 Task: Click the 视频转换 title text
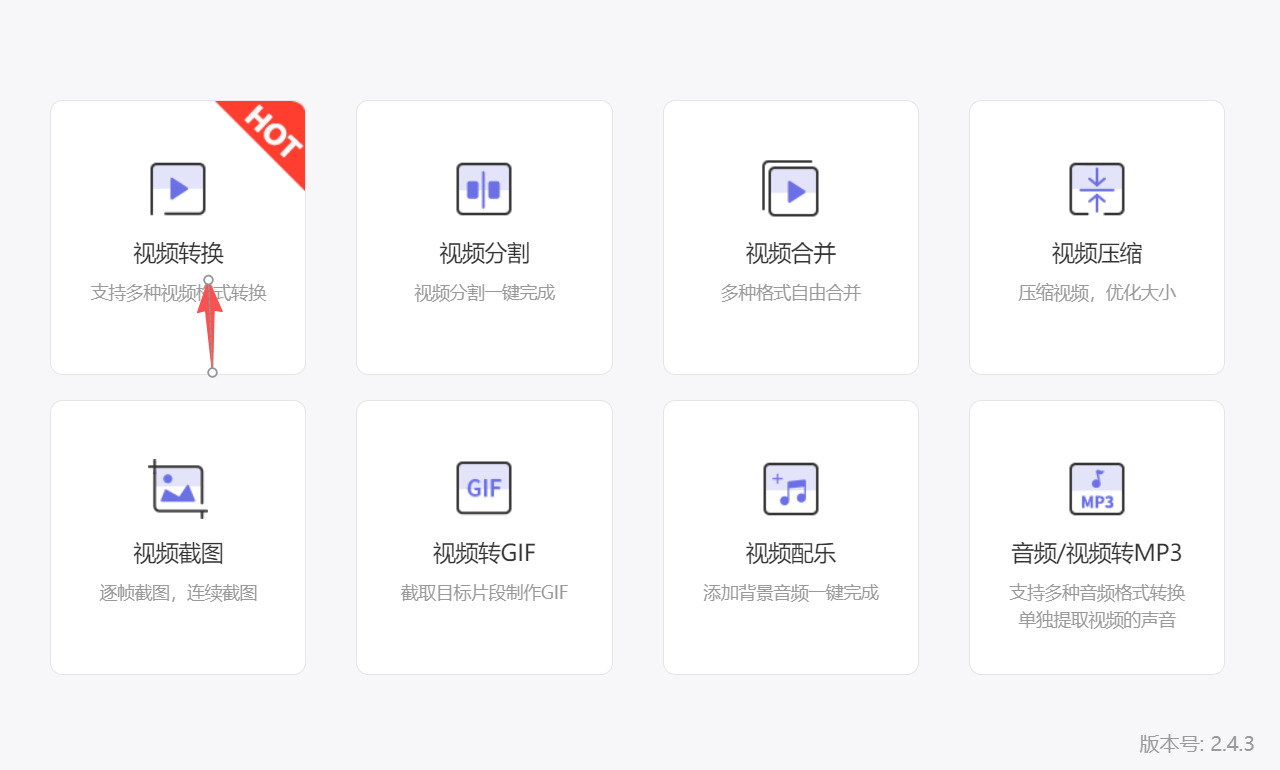click(178, 254)
